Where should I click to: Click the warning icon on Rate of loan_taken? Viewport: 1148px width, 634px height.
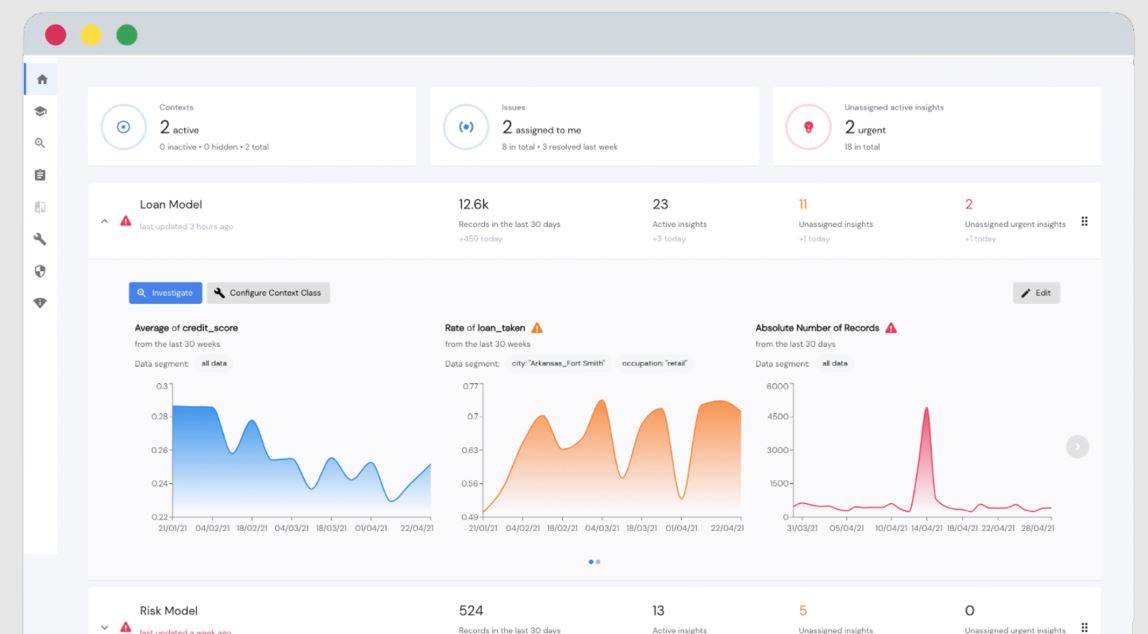coord(538,326)
